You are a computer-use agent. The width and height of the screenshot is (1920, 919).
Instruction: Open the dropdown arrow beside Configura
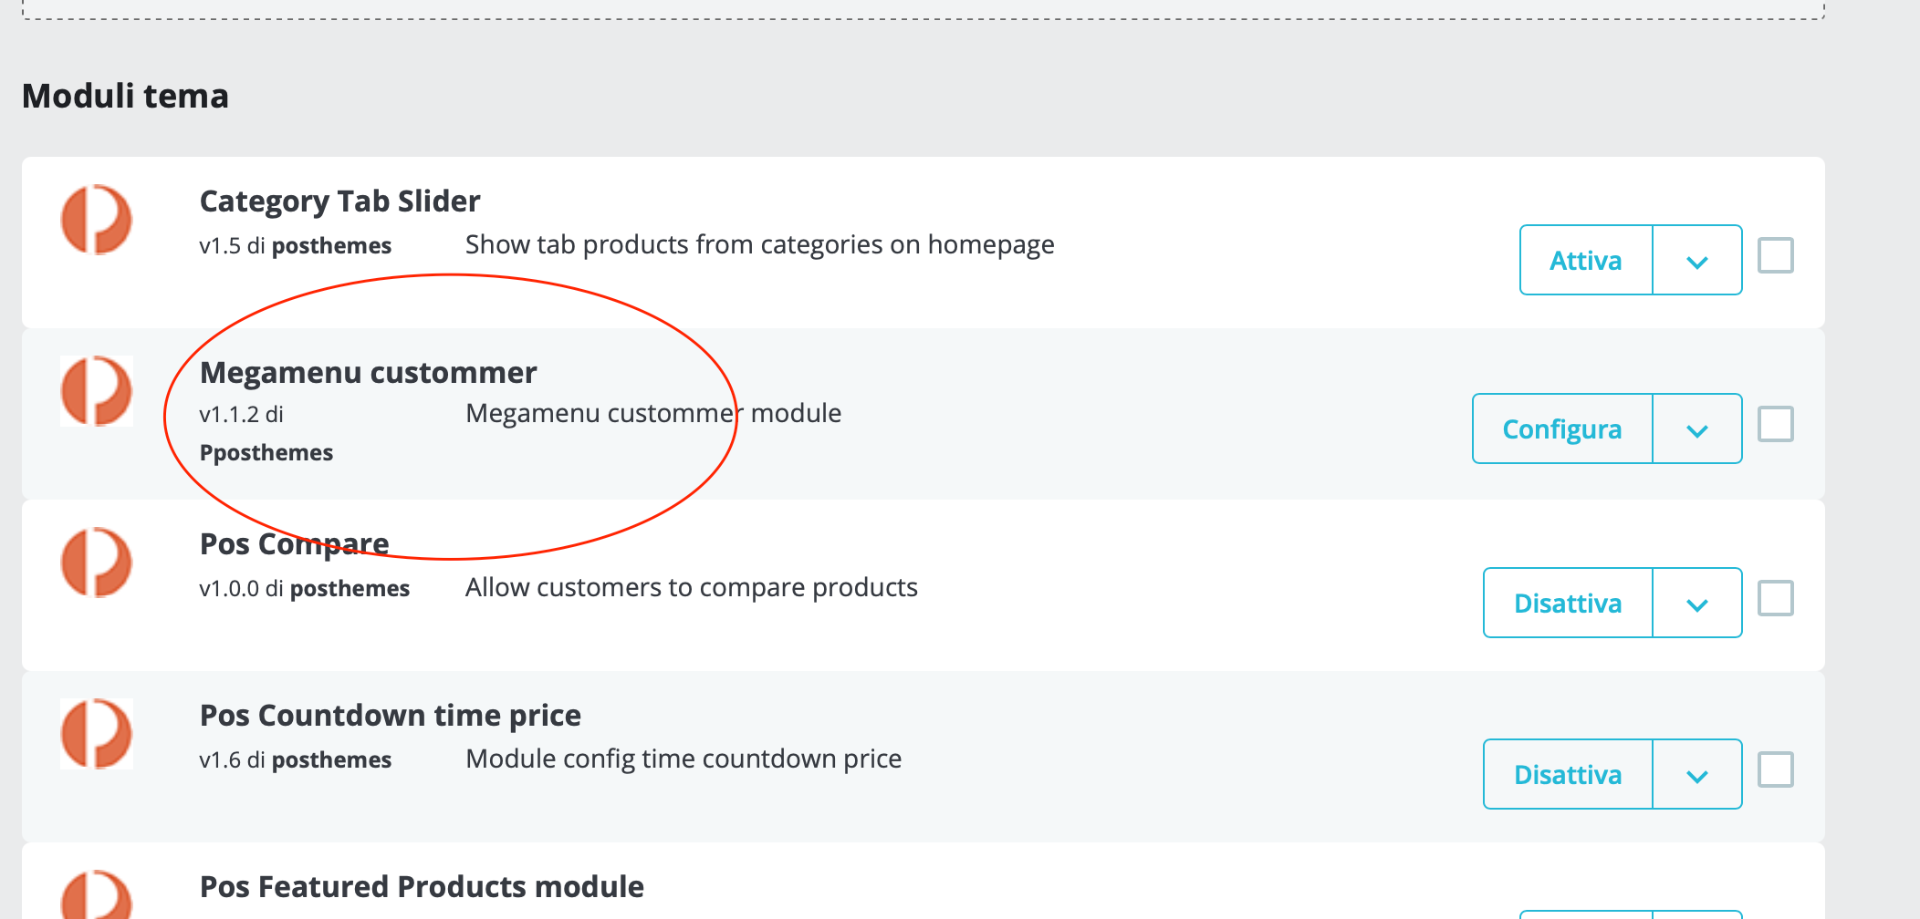coord(1697,430)
